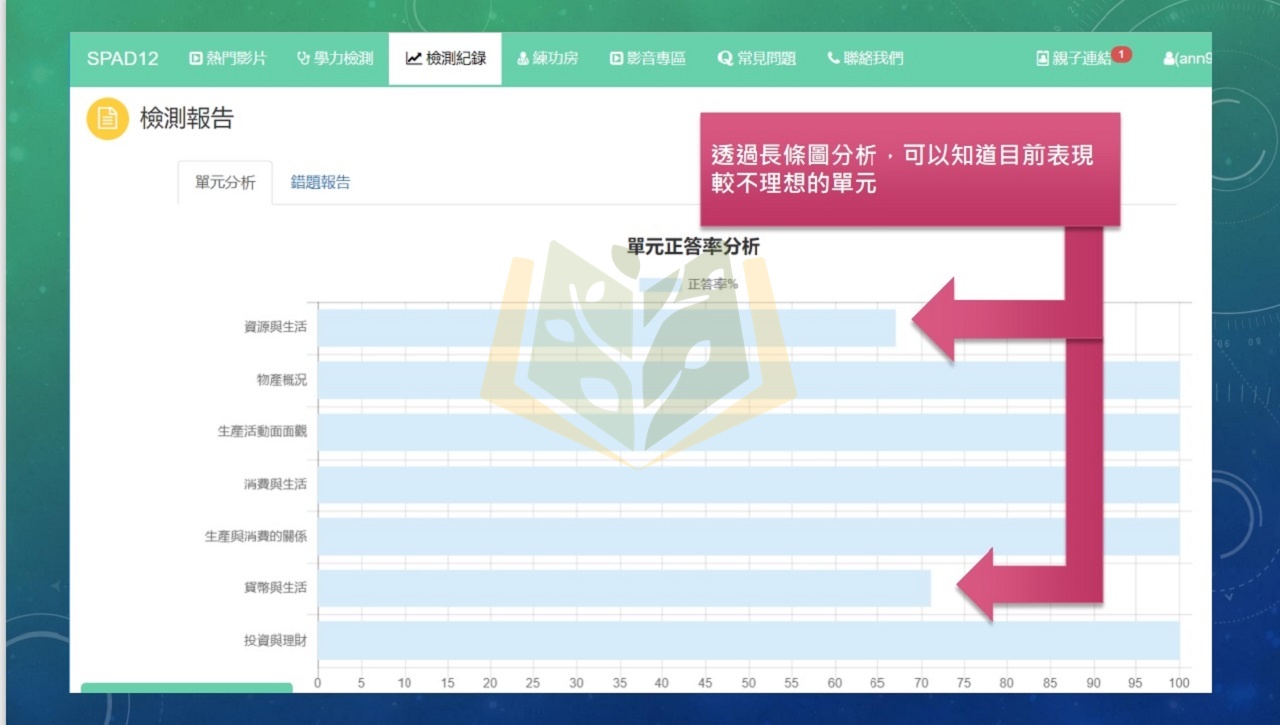The image size is (1280, 725).
Task: Open 常見問題 FAQ page
Action: (757, 59)
